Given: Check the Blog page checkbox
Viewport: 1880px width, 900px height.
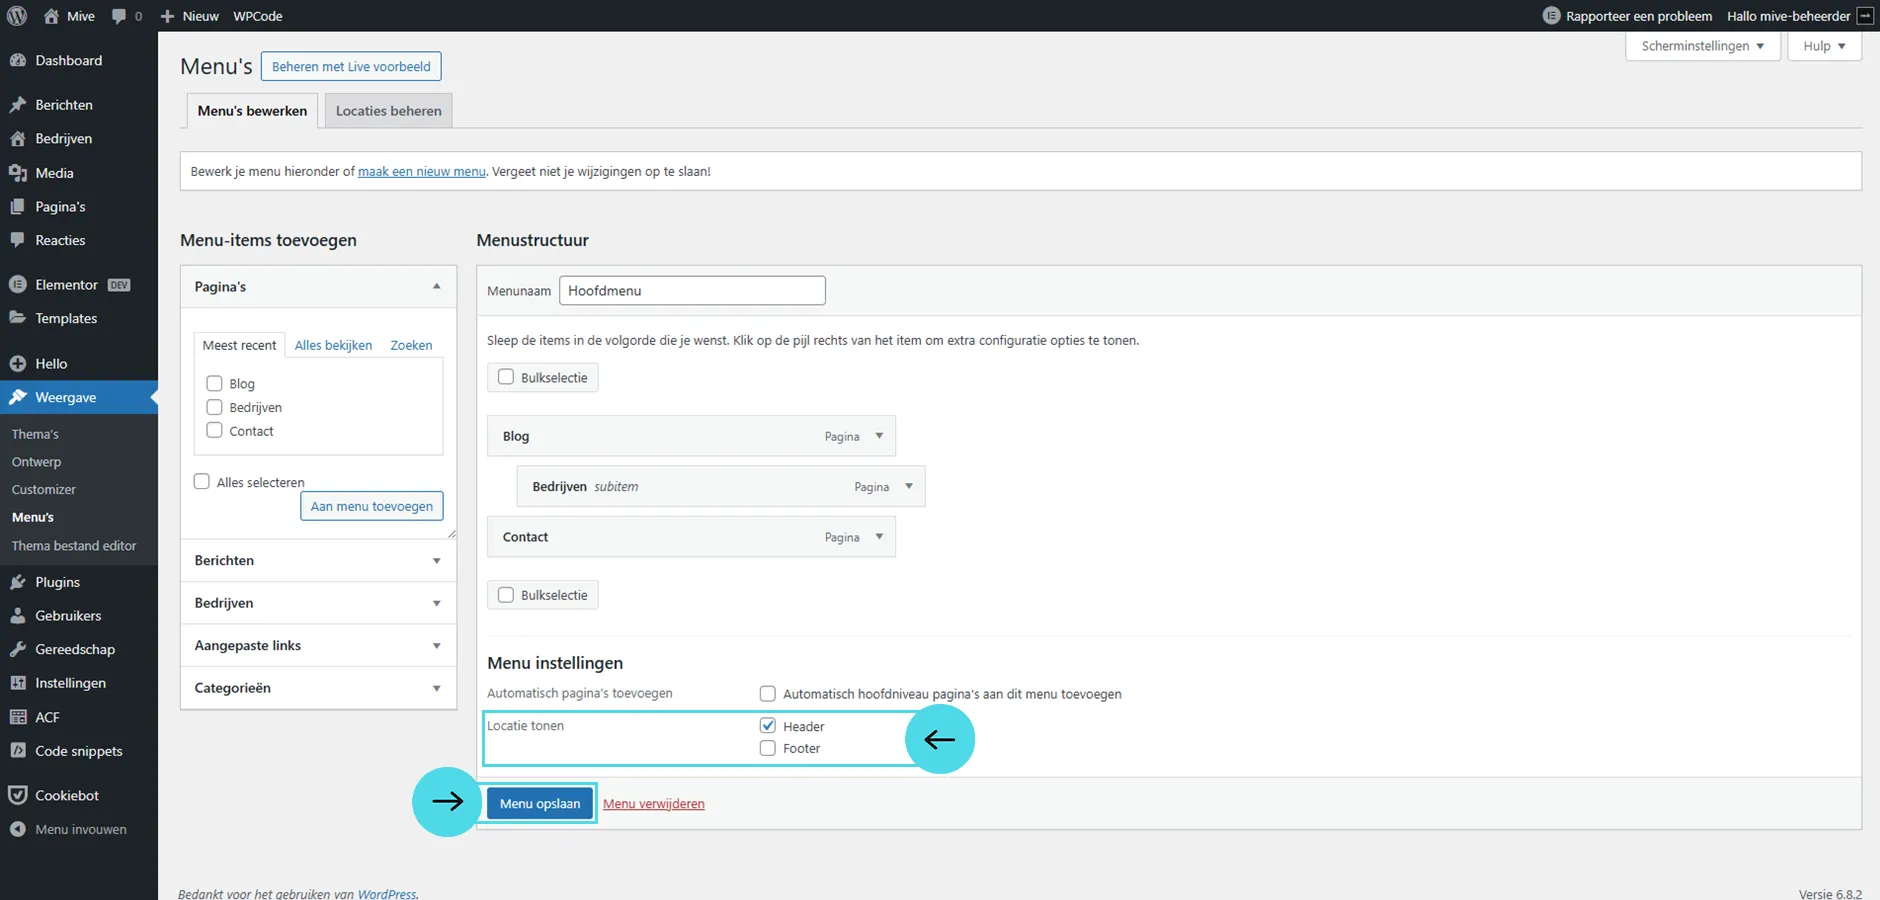Looking at the screenshot, I should point(214,384).
